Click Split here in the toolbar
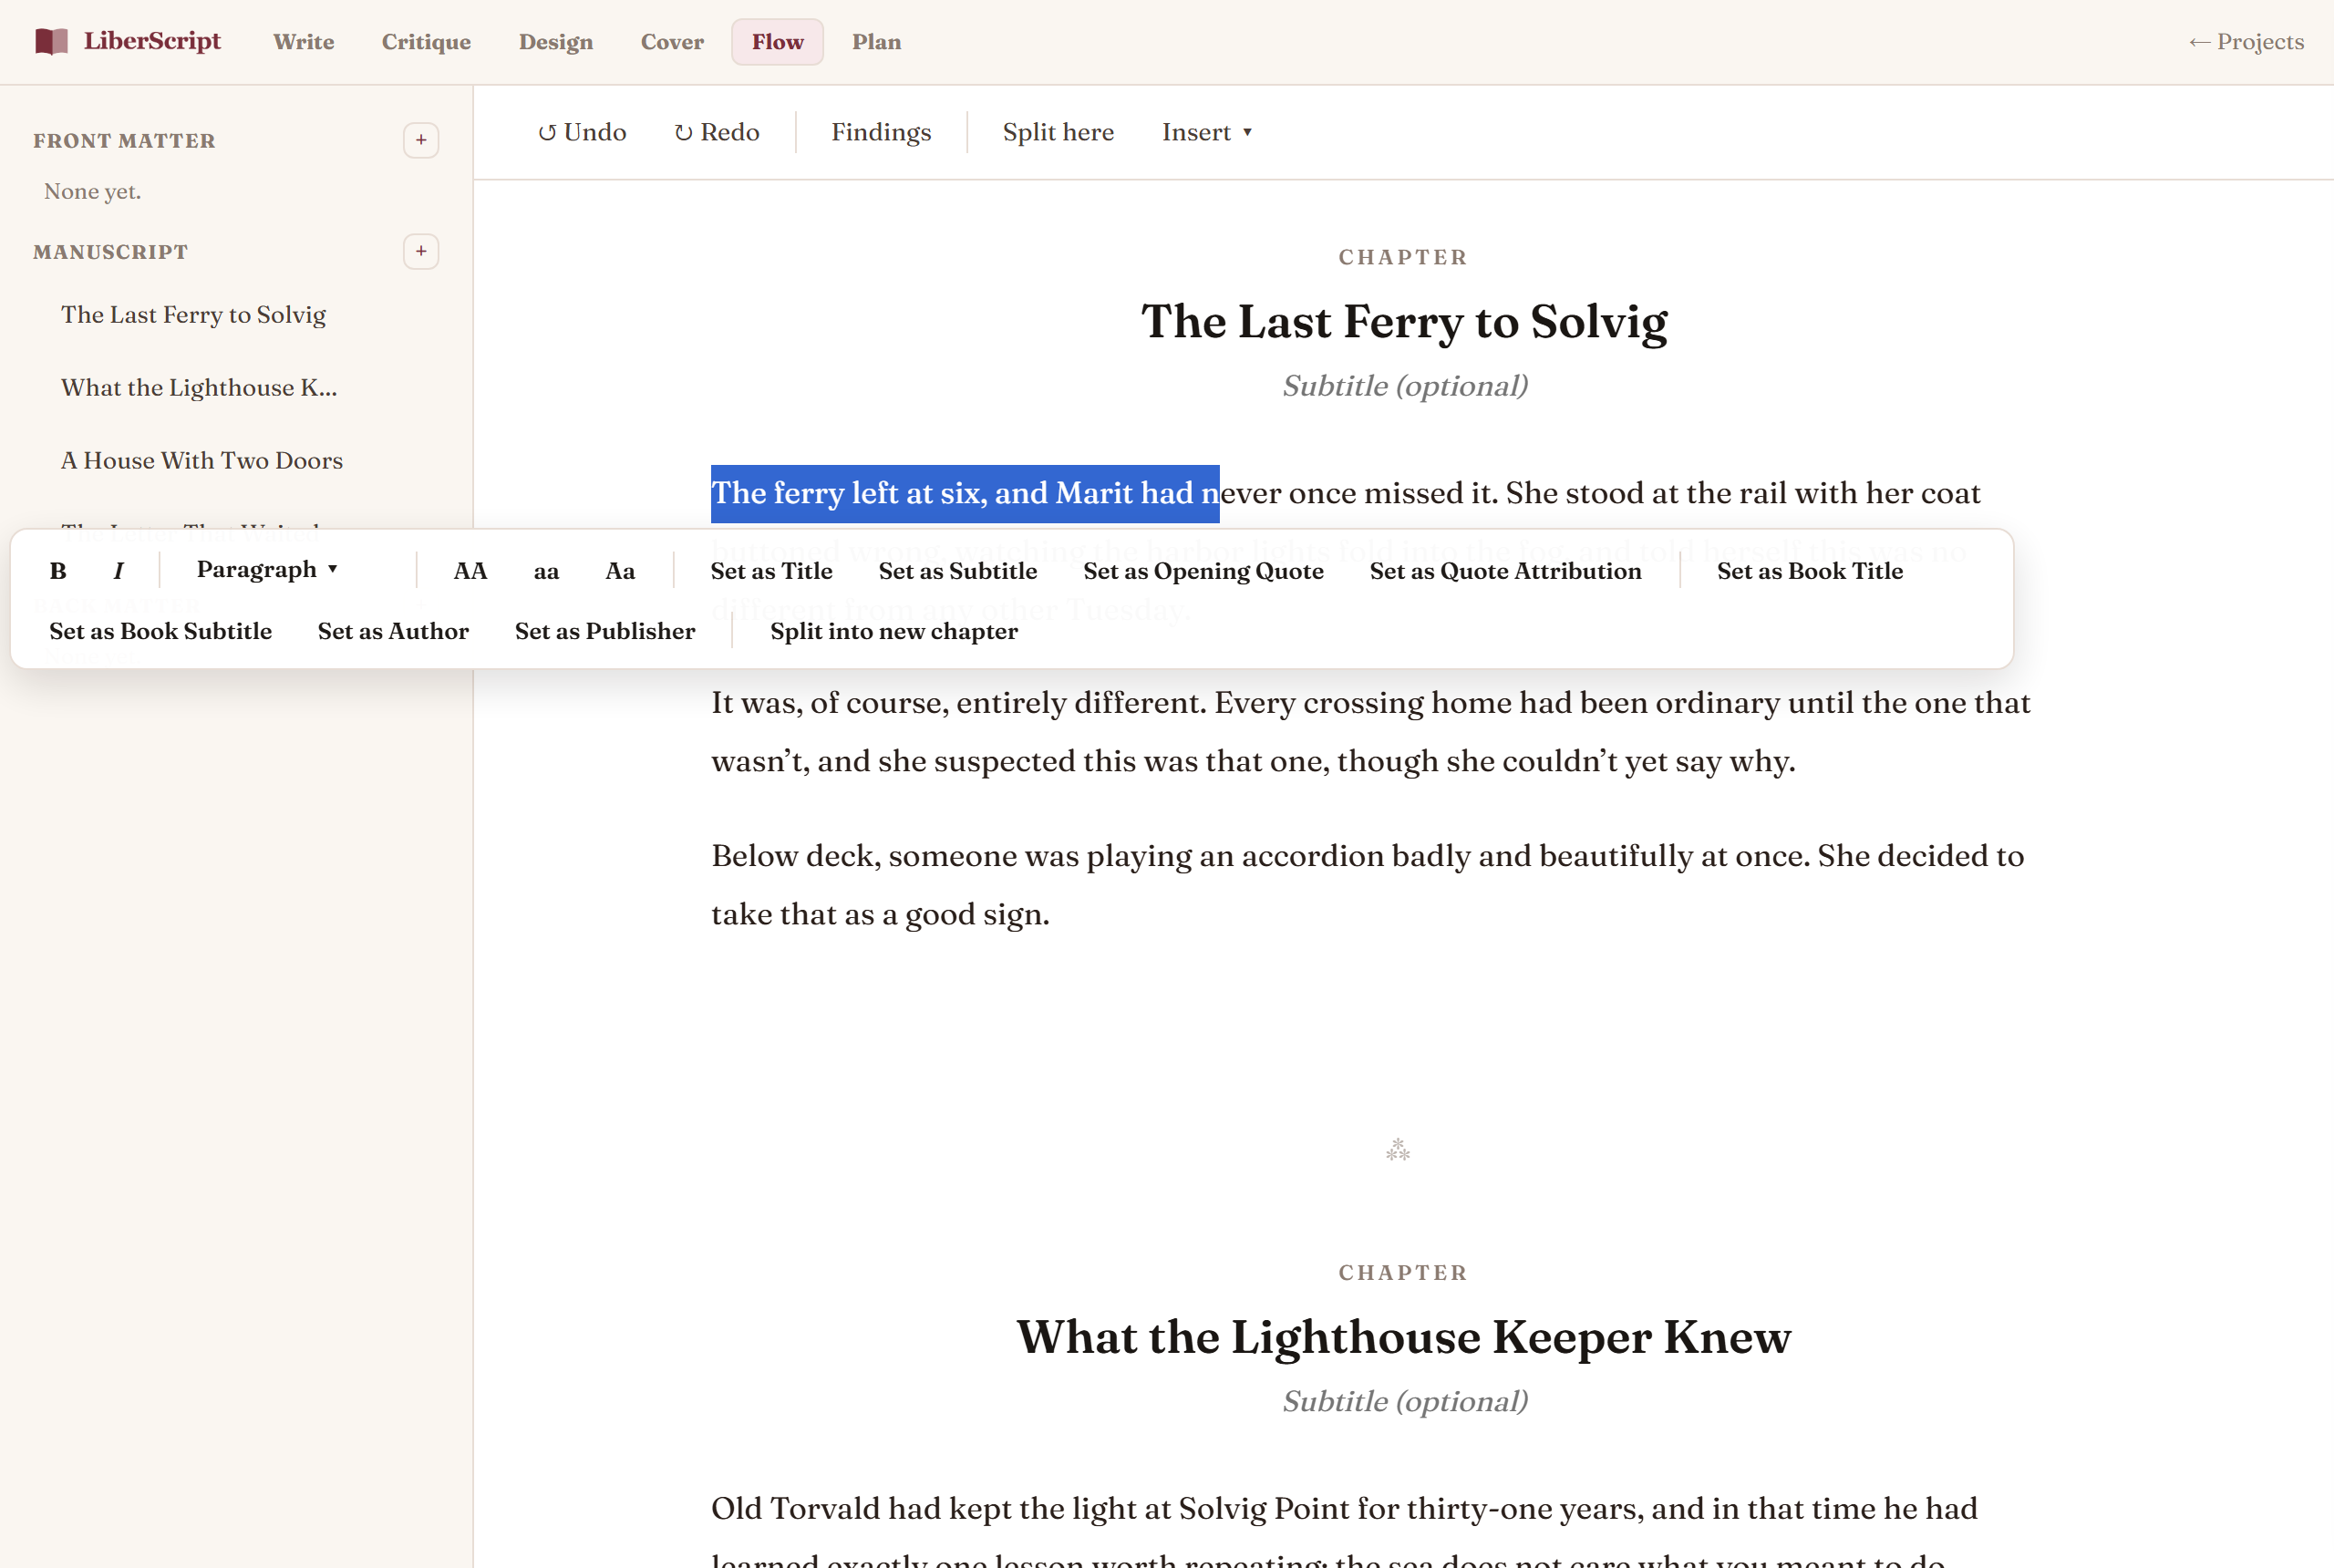 coord(1058,132)
